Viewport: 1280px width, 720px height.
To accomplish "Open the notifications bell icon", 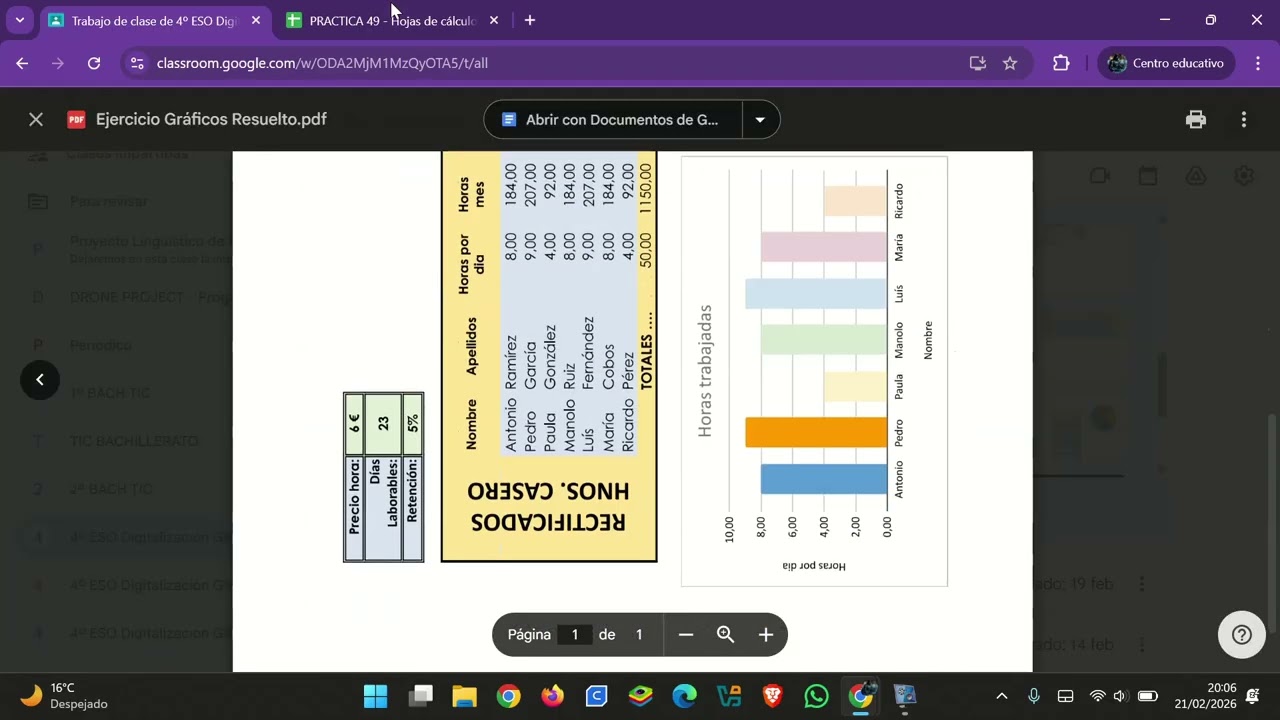I will (x=1253, y=695).
